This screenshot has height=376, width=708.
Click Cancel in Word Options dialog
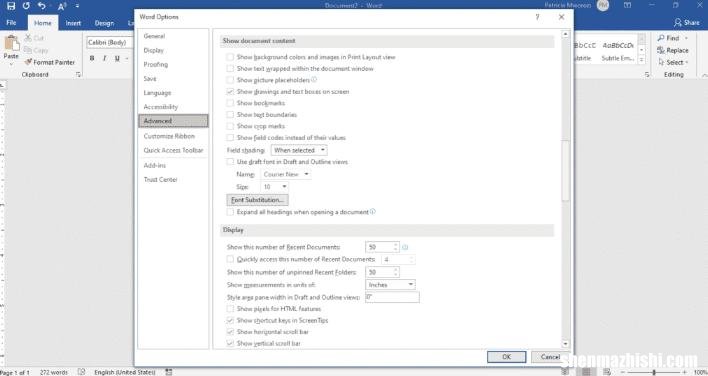[550, 357]
